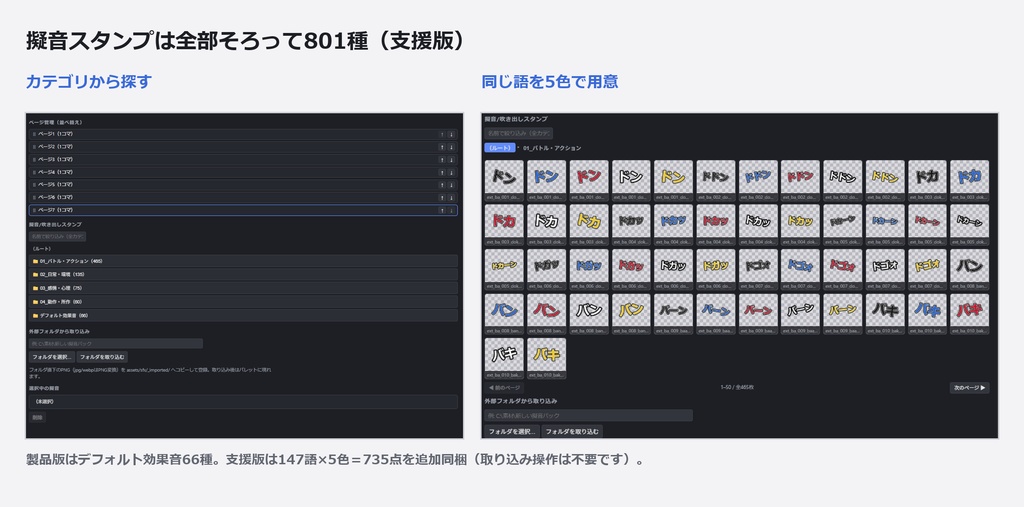
Task: Open the 01_バトル・アクション folder
Action: coord(243,261)
